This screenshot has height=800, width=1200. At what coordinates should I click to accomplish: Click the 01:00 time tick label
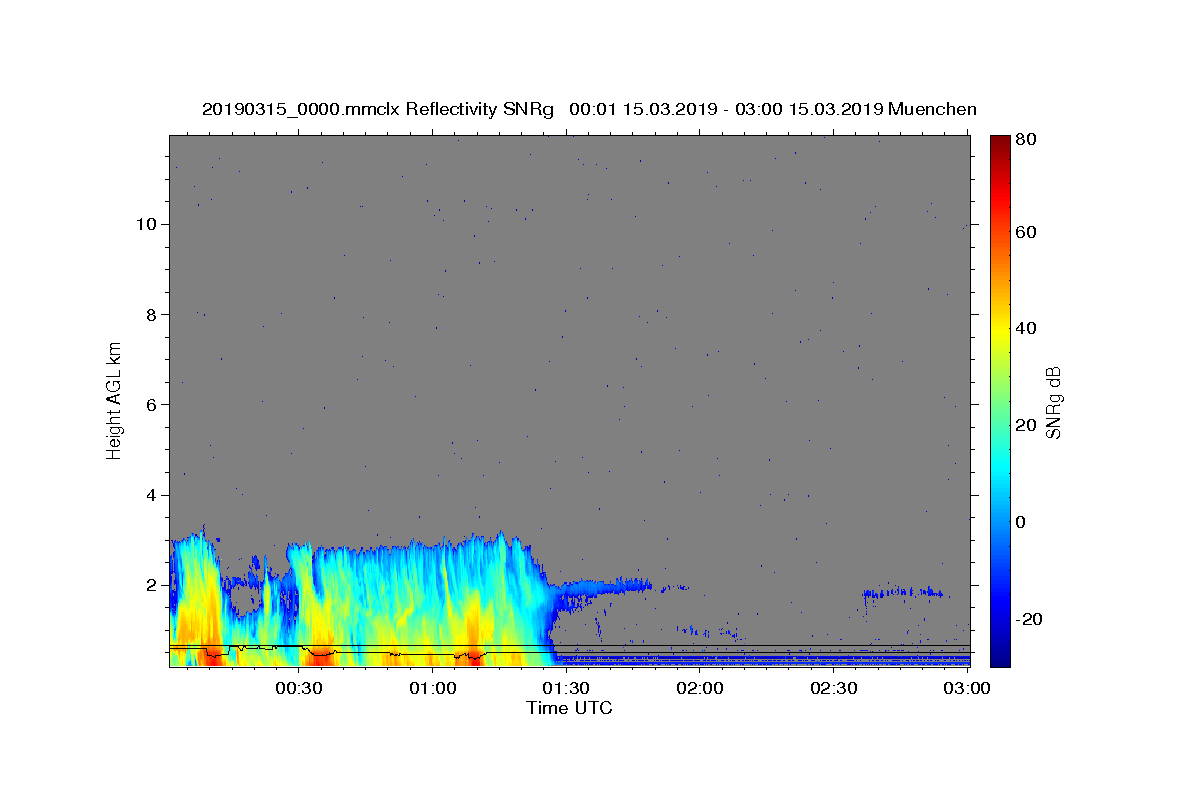click(432, 688)
